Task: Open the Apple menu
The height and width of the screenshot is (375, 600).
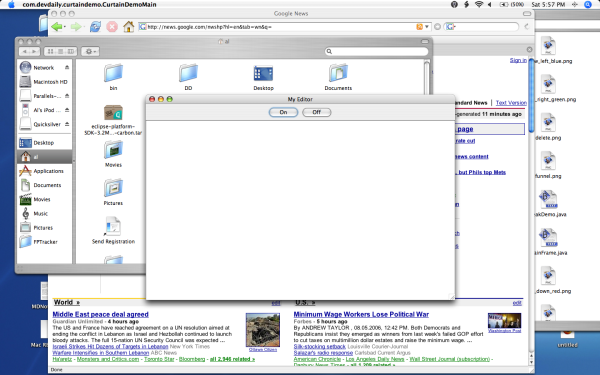Action: pos(11,5)
